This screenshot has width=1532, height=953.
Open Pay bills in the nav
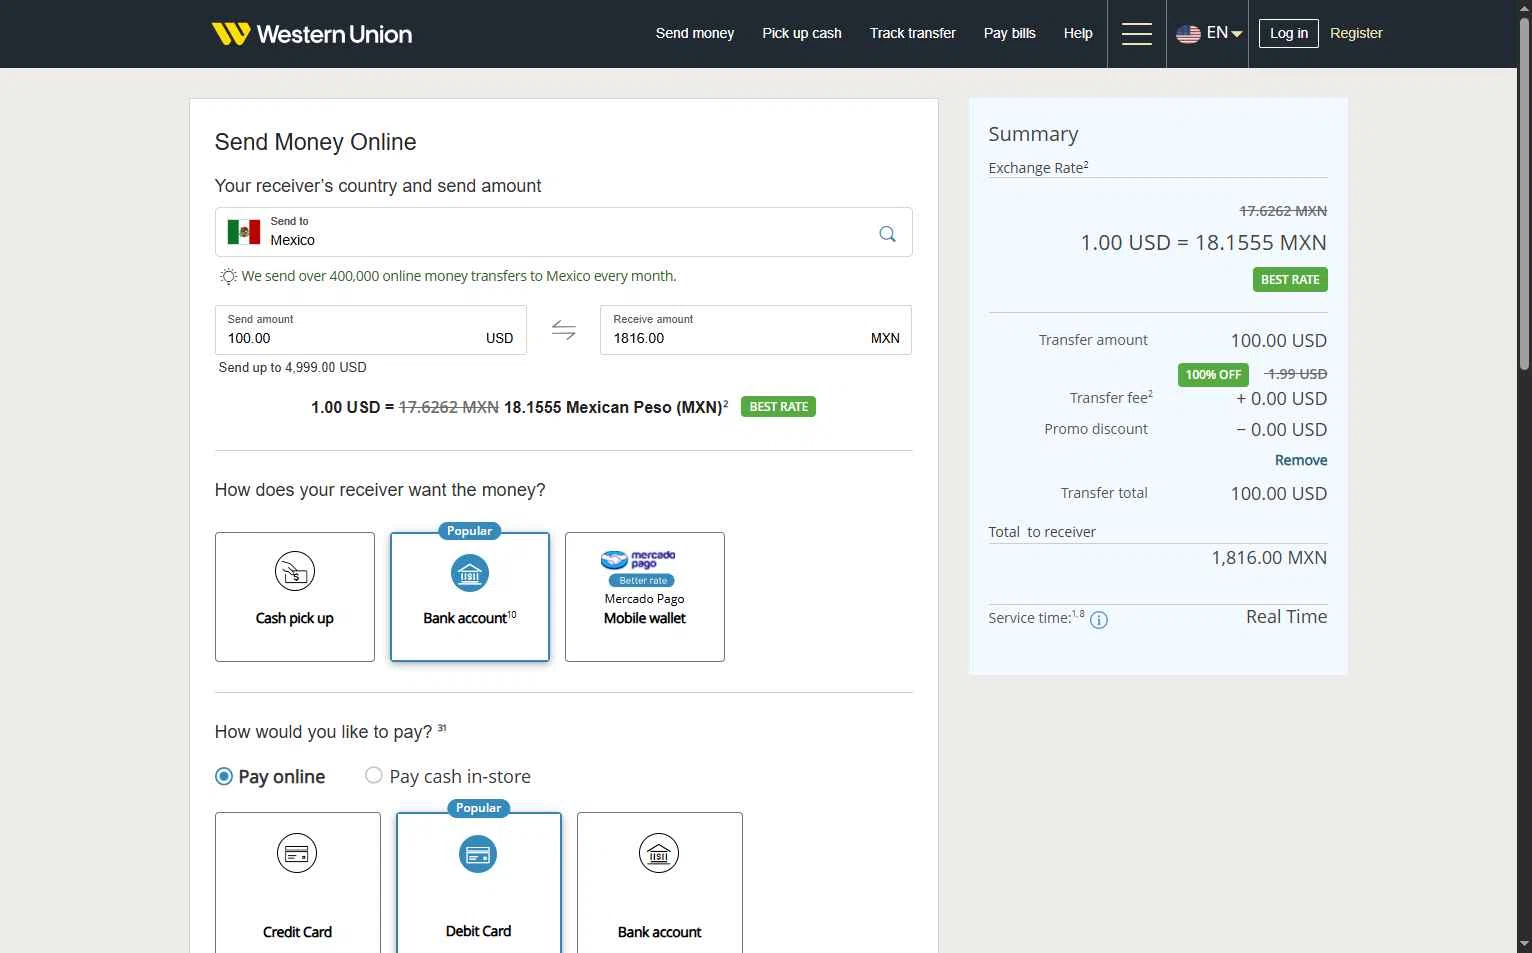point(1010,33)
